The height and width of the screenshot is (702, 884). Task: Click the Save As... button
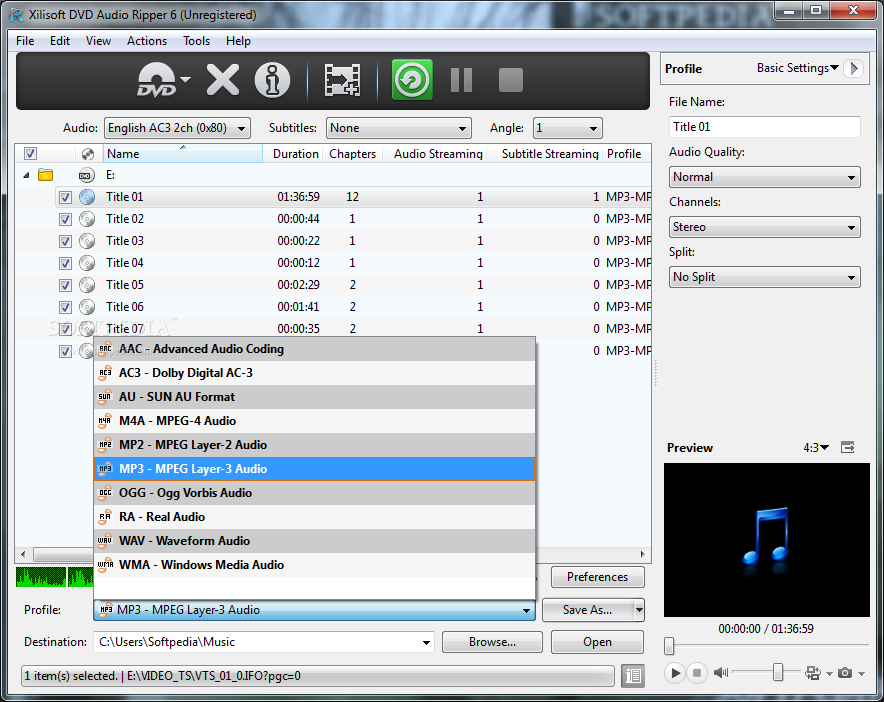587,610
